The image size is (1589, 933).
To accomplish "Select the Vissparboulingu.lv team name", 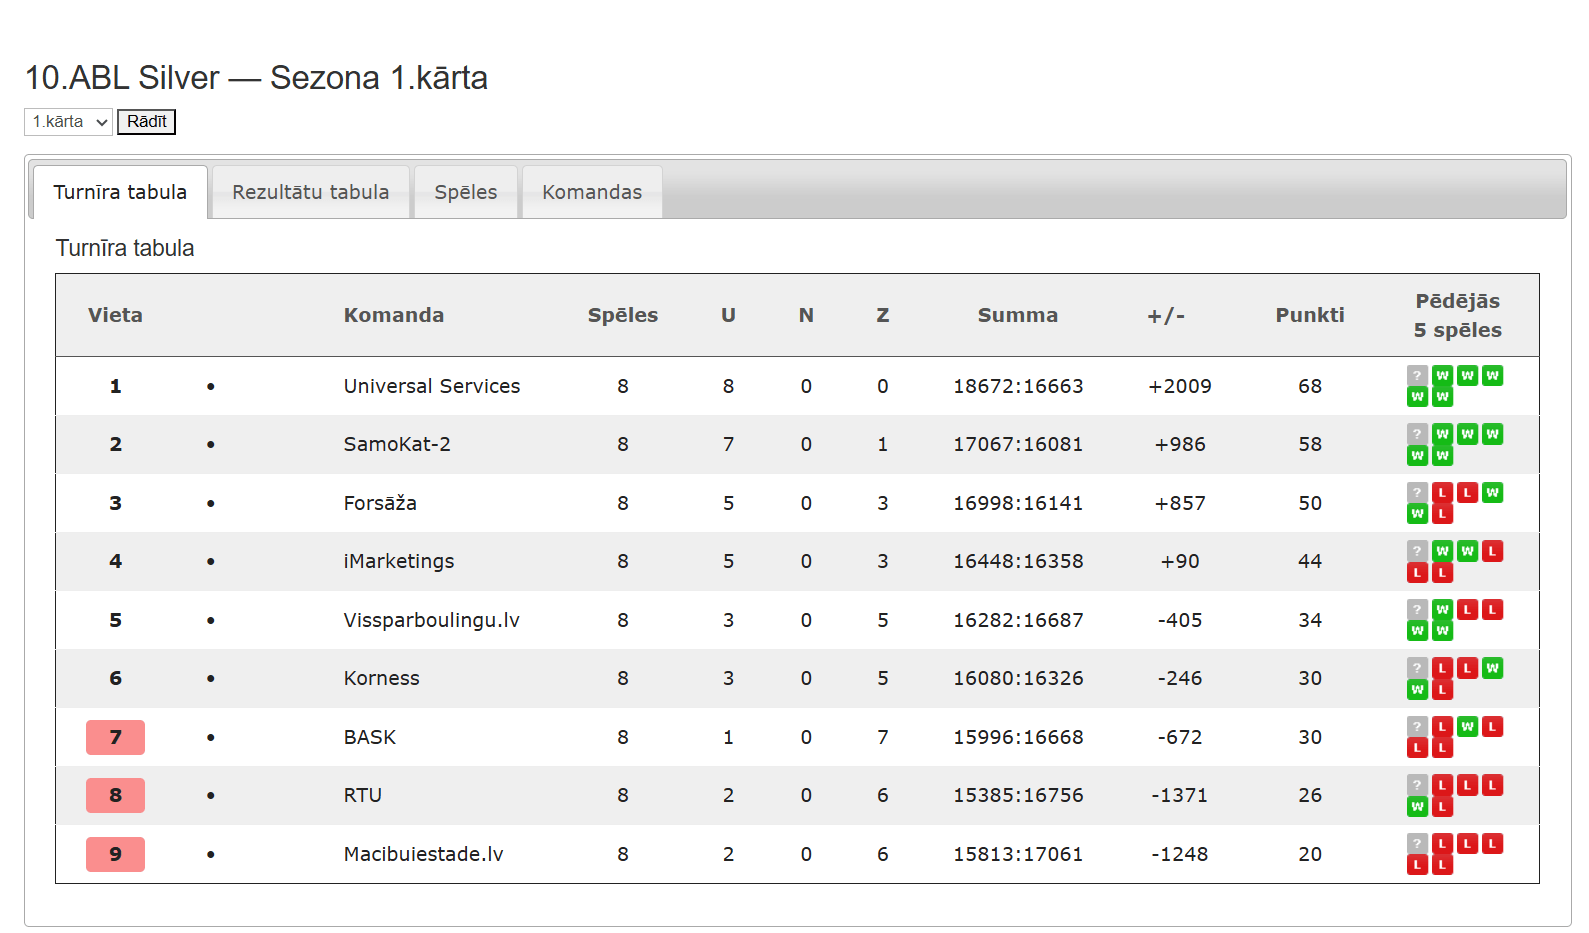I will (x=432, y=620).
